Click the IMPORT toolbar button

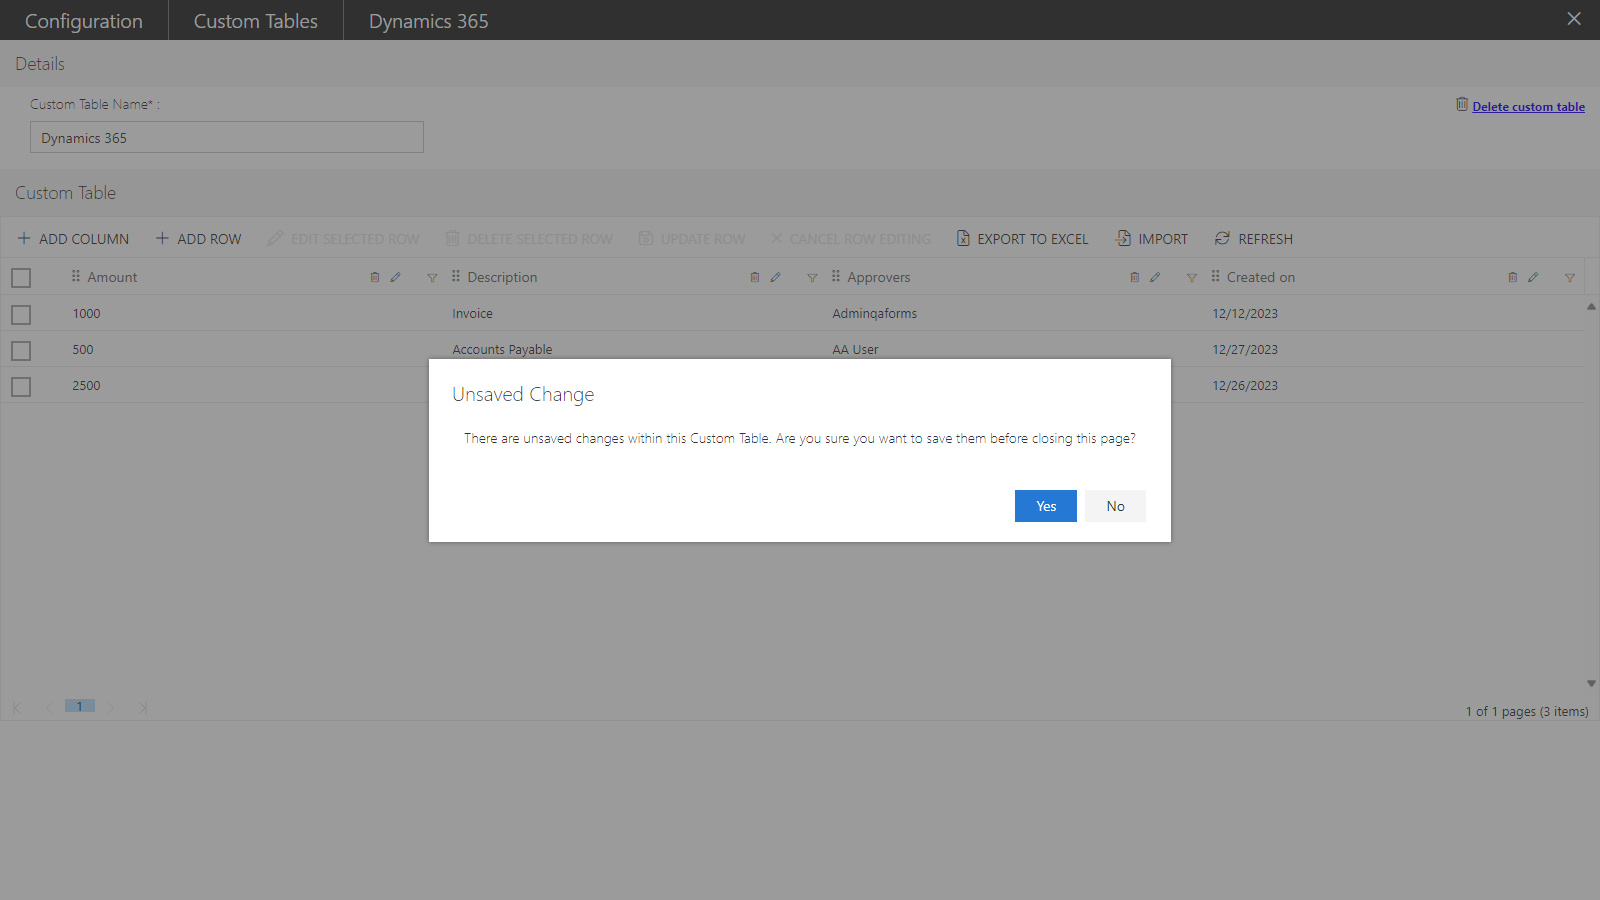1152,239
